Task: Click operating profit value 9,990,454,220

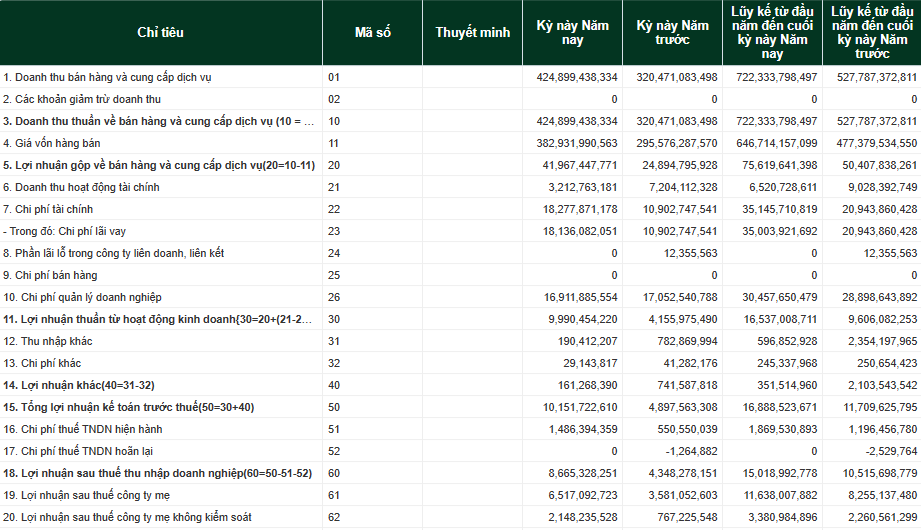Action: coord(583,319)
